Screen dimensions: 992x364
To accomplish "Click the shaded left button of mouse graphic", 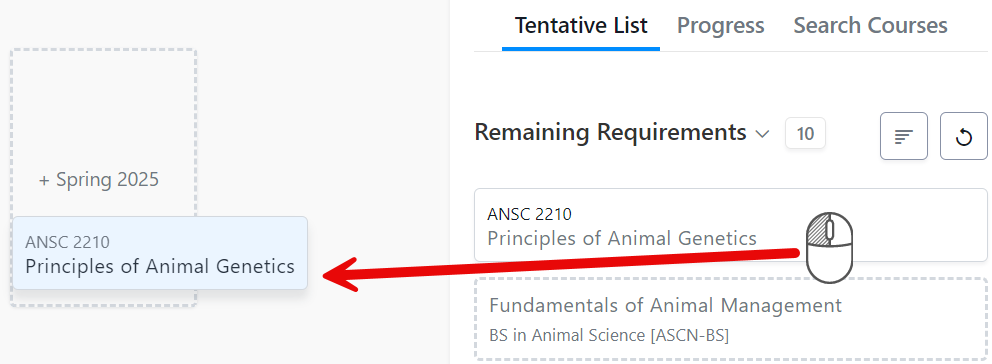I will pos(817,229).
